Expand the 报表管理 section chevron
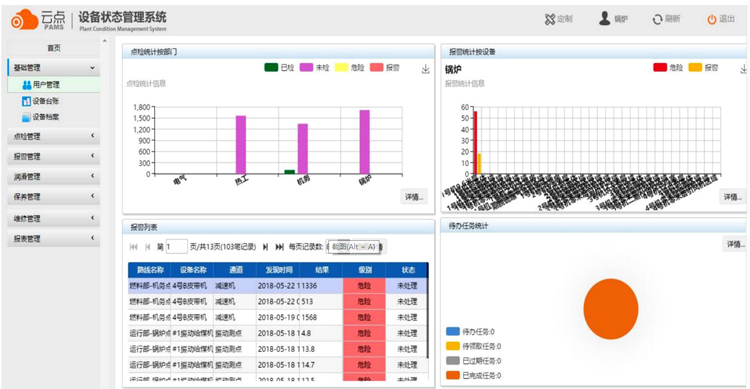750x389 pixels. 93,238
